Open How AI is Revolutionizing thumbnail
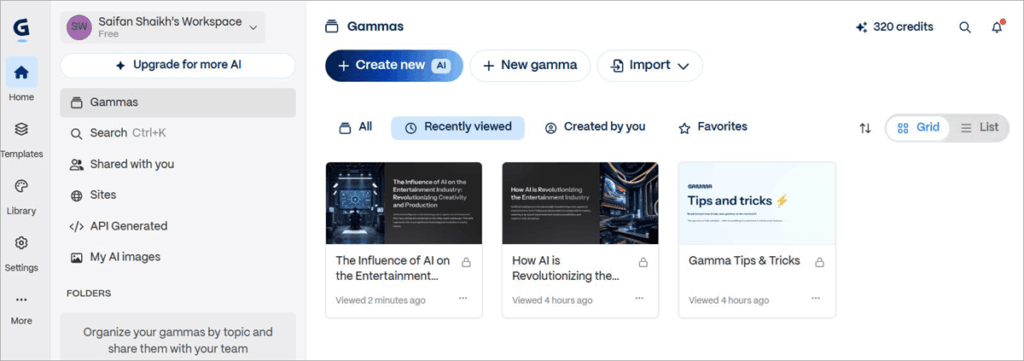The width and height of the screenshot is (1024, 361). tap(580, 203)
